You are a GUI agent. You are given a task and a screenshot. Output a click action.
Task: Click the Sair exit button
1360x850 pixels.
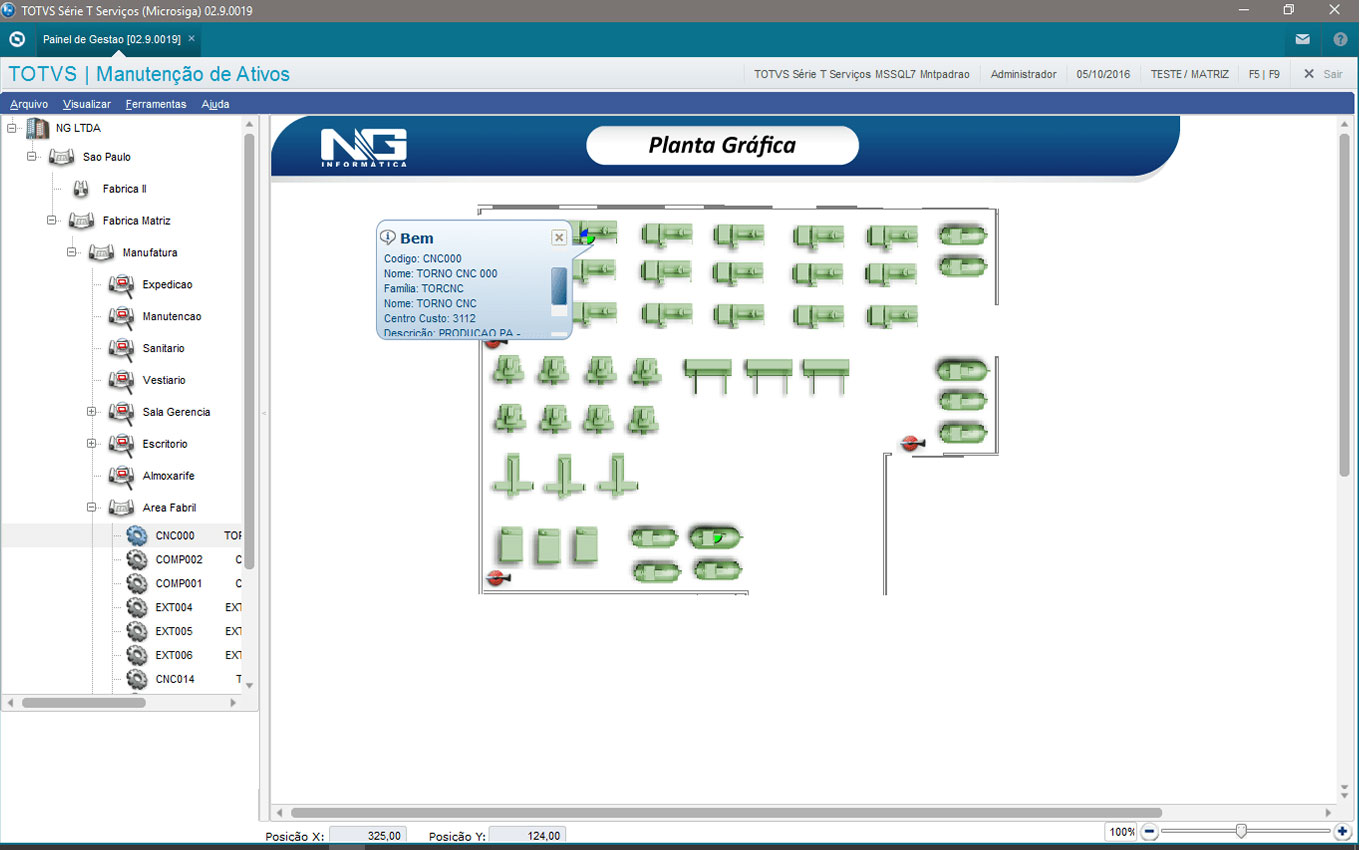pyautogui.click(x=1323, y=74)
